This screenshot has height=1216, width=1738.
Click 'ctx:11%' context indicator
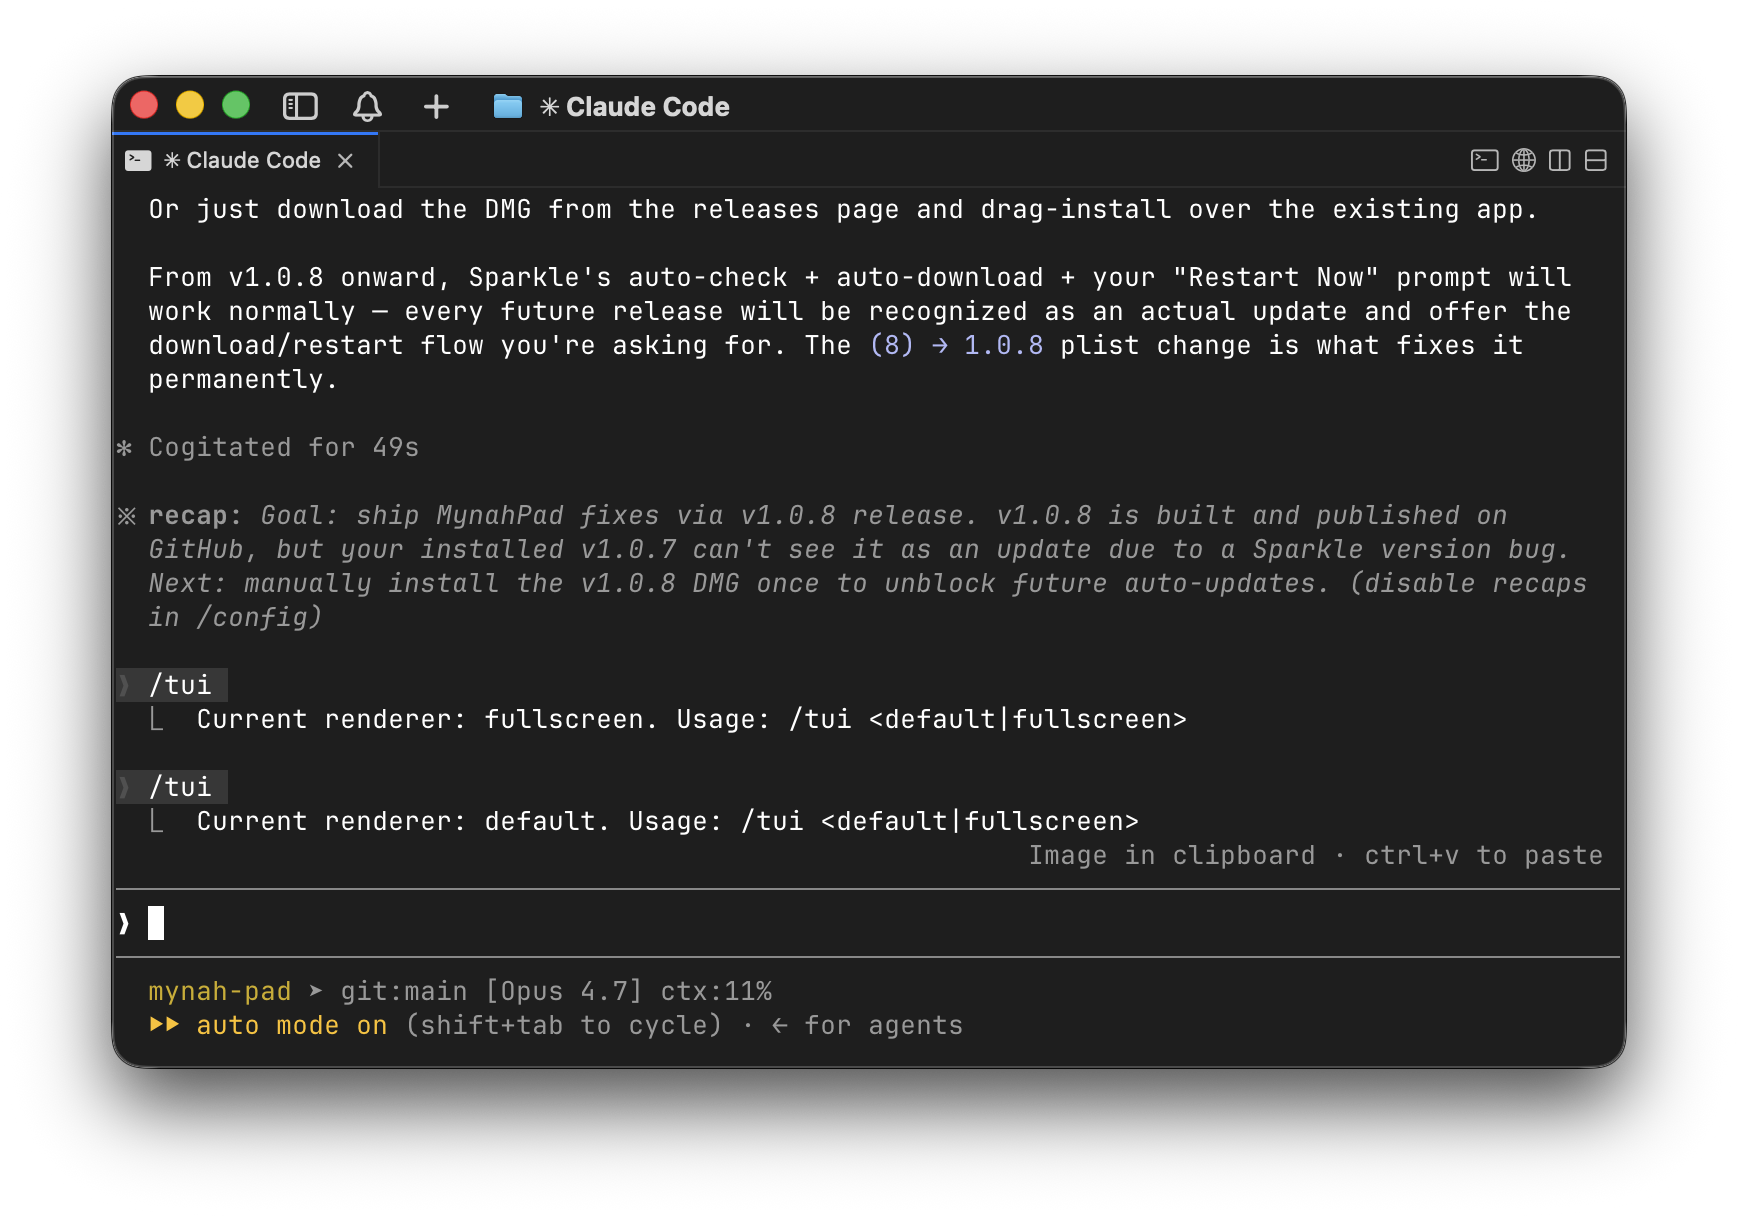tap(716, 991)
